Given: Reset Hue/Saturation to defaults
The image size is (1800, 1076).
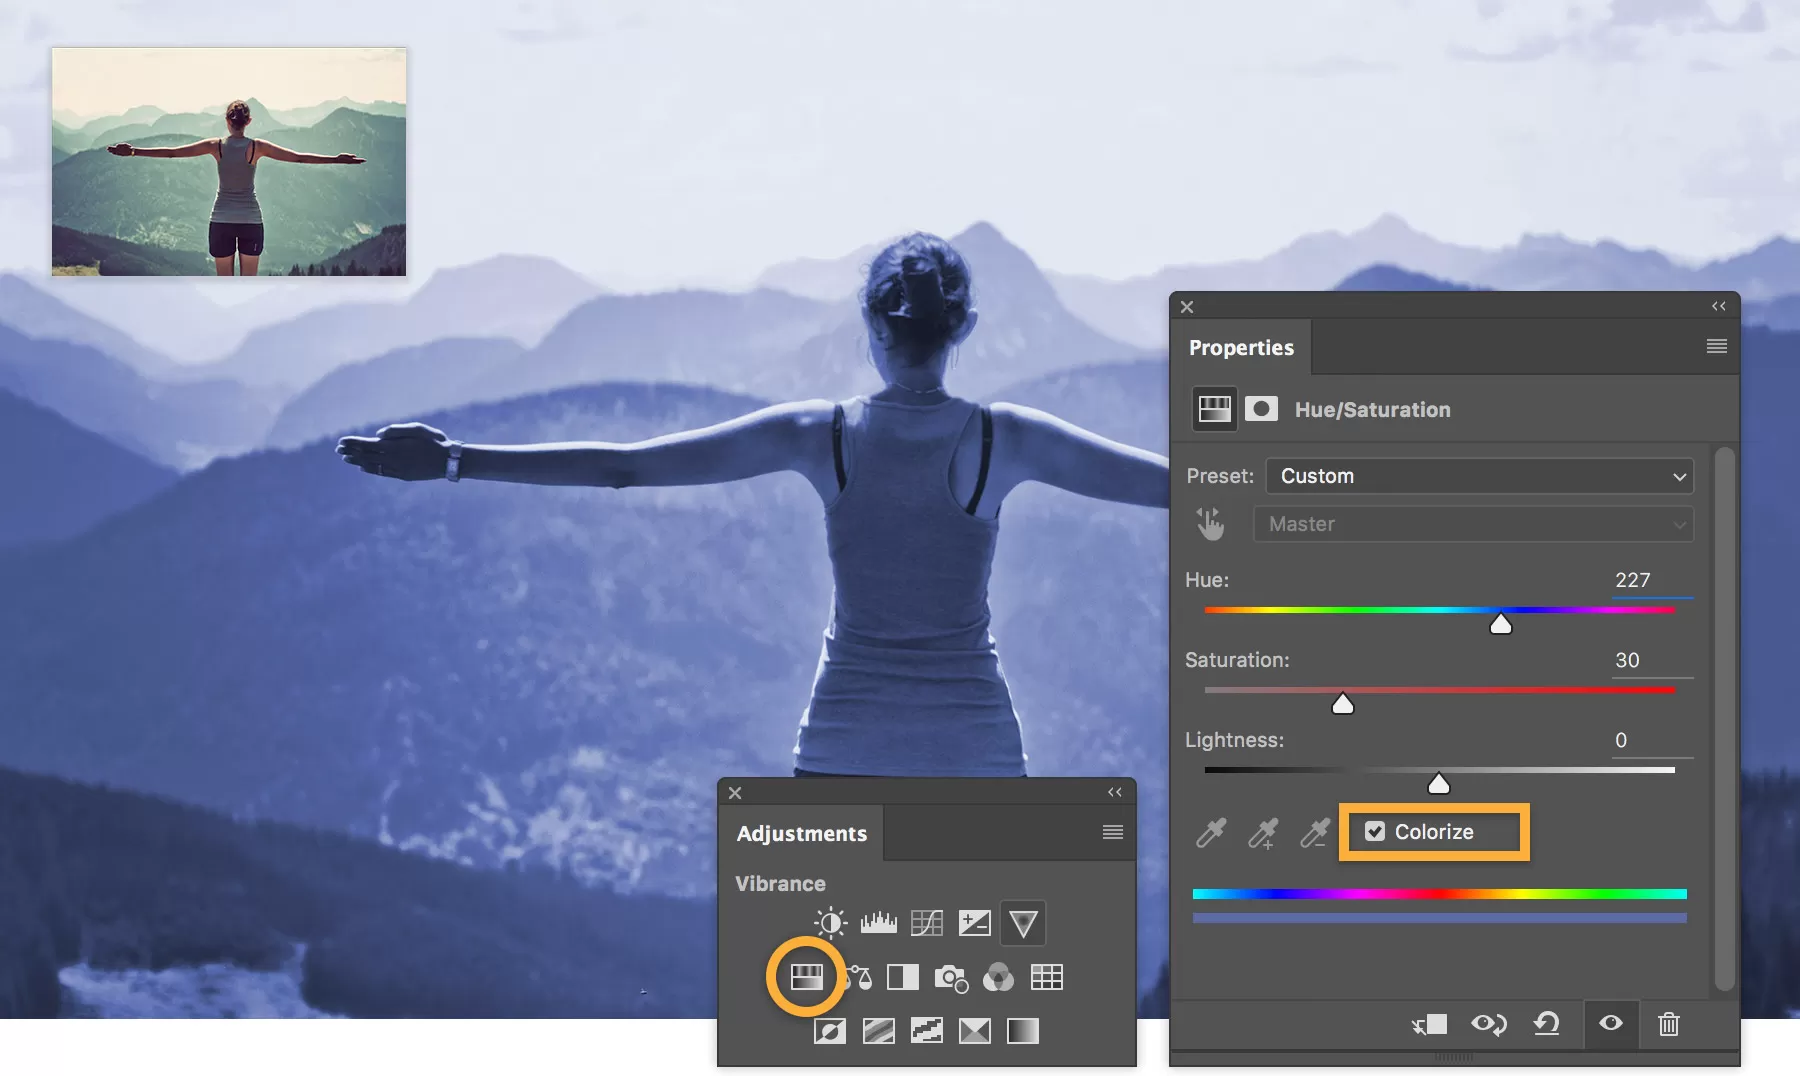Looking at the screenshot, I should pyautogui.click(x=1547, y=1024).
